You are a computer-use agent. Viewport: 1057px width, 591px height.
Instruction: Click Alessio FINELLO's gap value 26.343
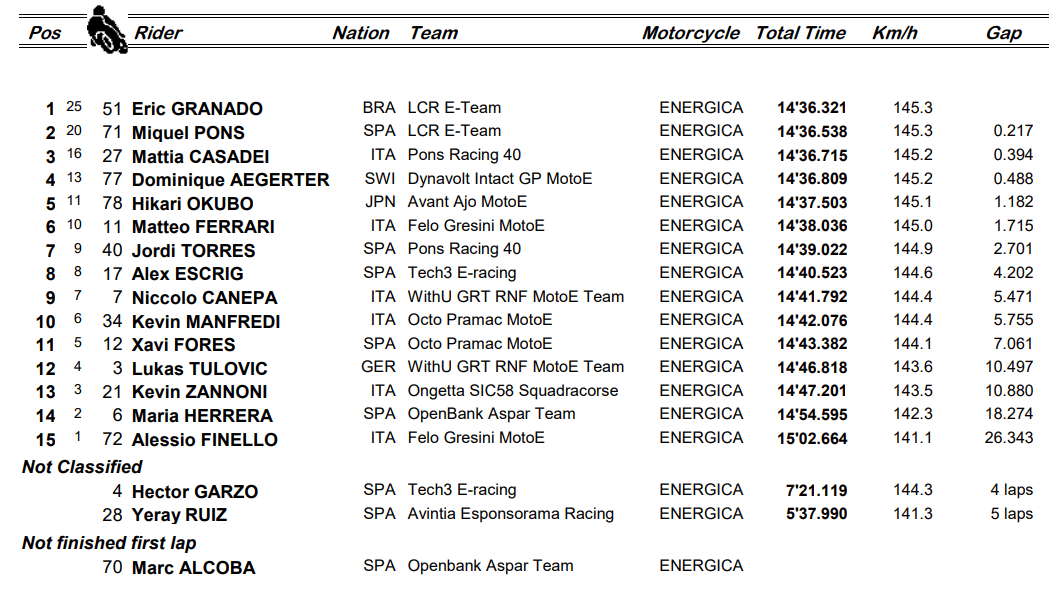1007,438
